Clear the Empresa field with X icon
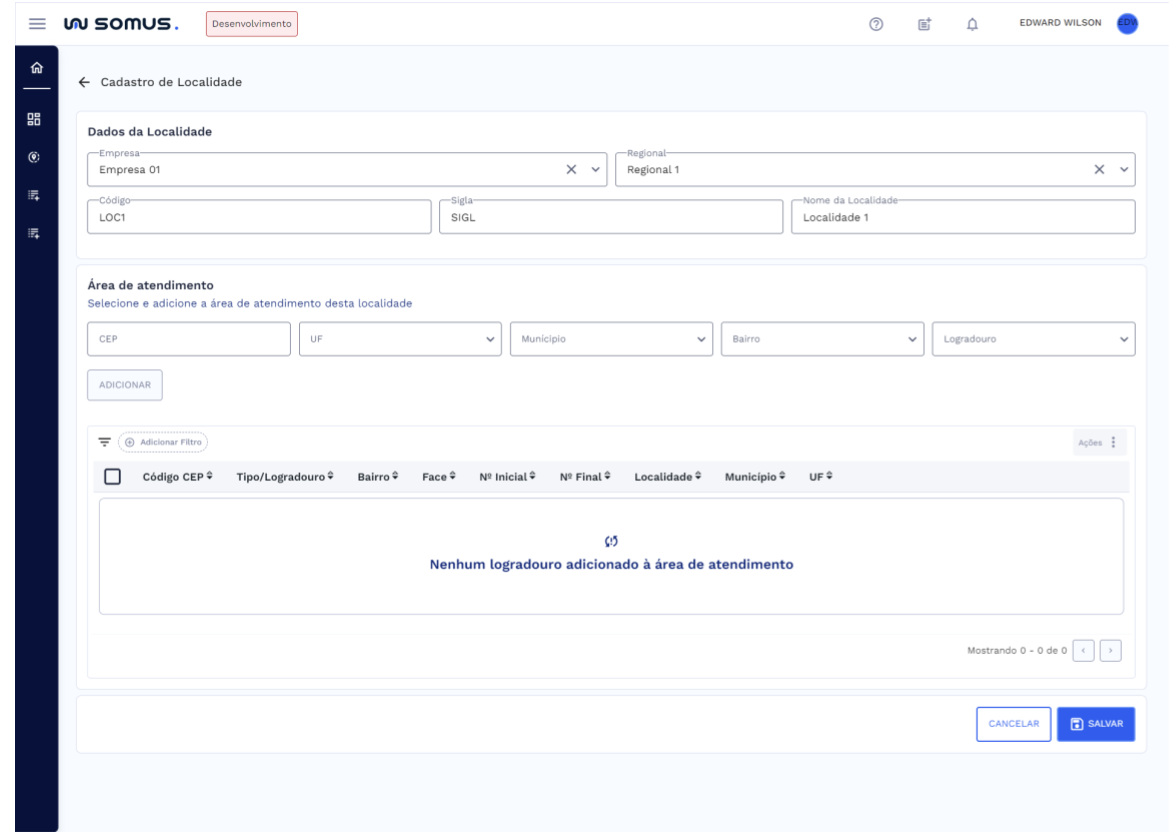Image resolution: width=1176 pixels, height=834 pixels. pos(572,170)
